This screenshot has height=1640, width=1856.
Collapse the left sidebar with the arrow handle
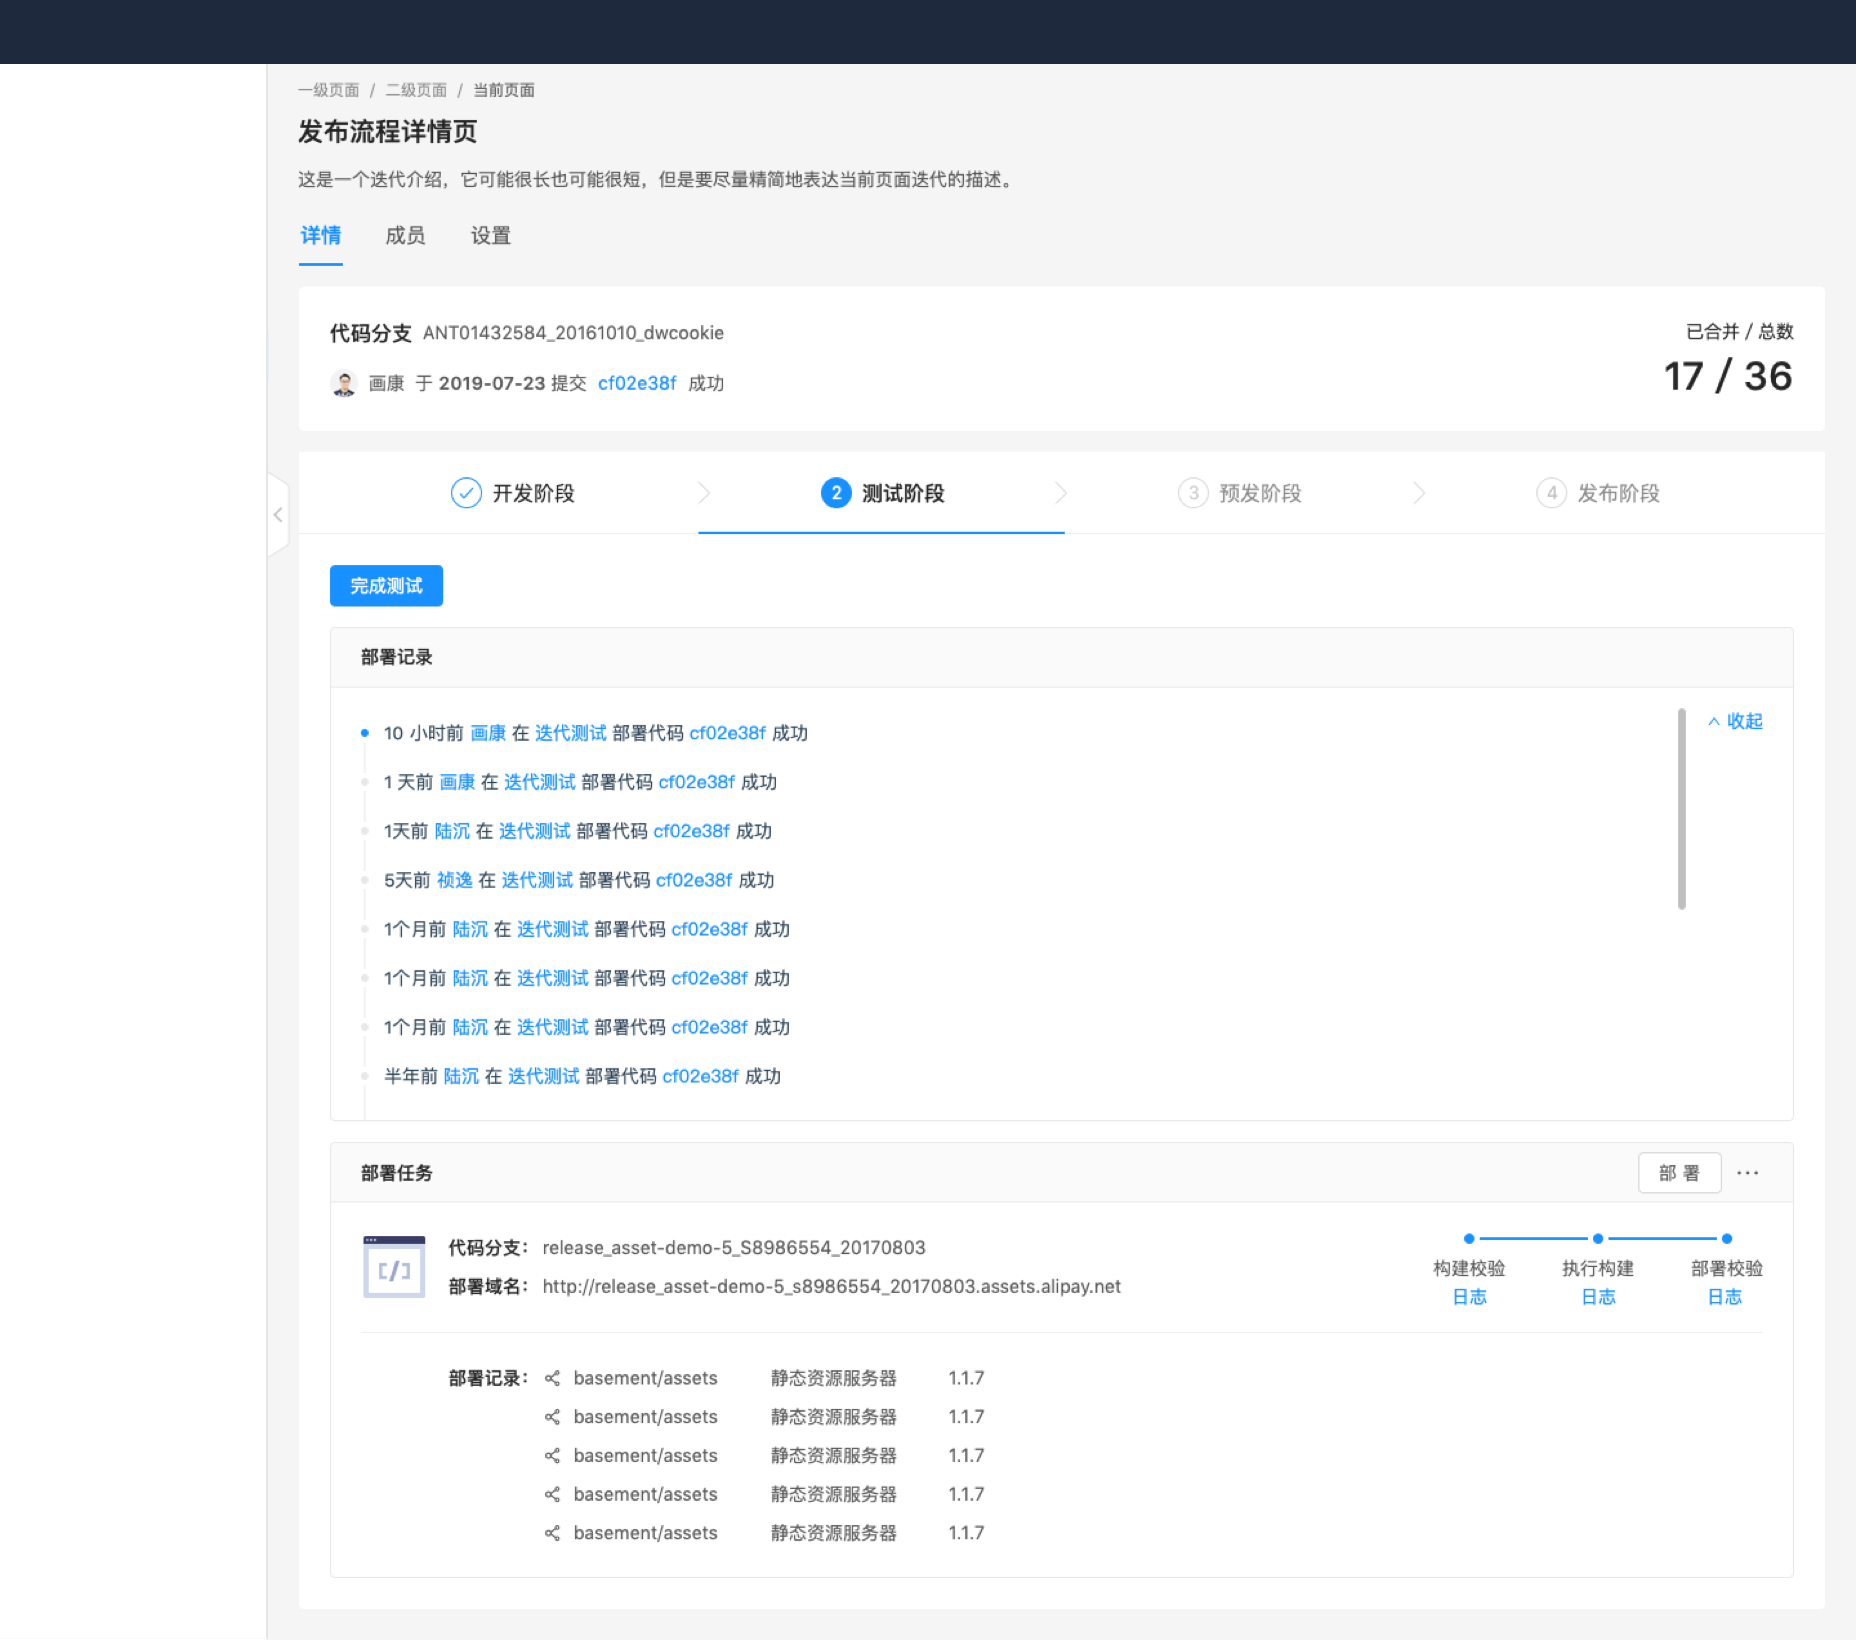[x=278, y=515]
